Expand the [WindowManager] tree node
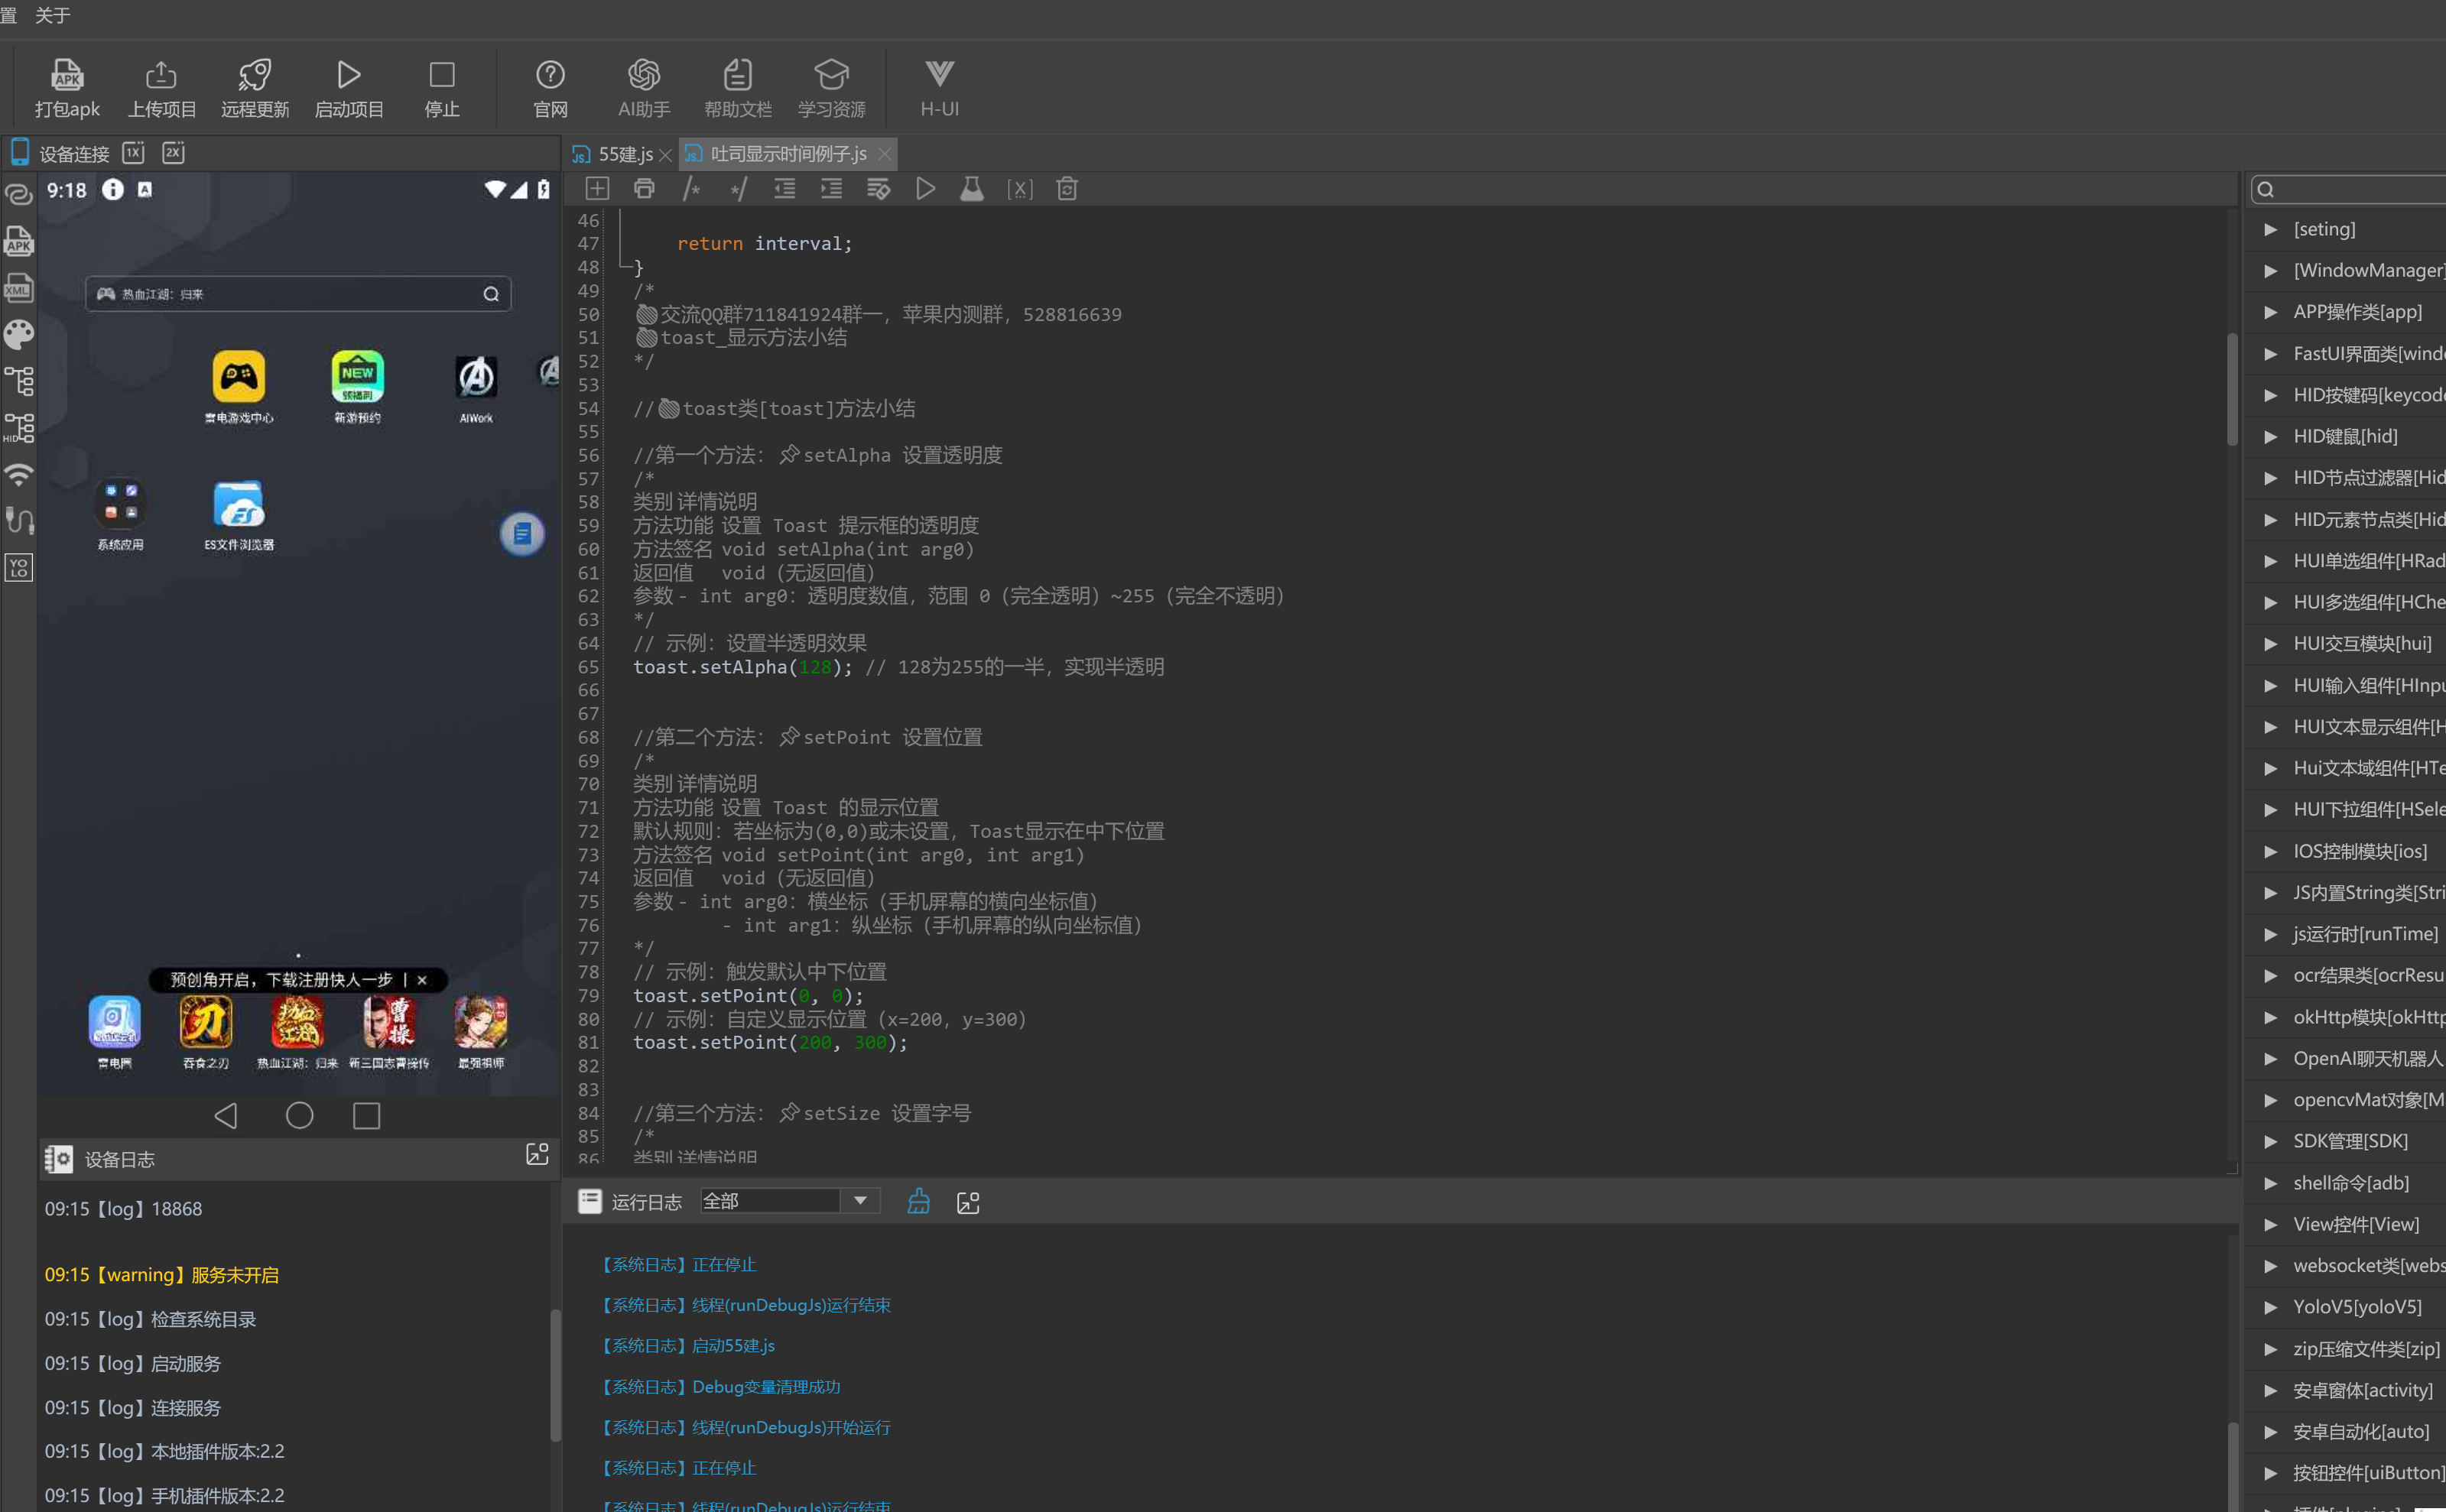The height and width of the screenshot is (1512, 2446). [x=2271, y=270]
